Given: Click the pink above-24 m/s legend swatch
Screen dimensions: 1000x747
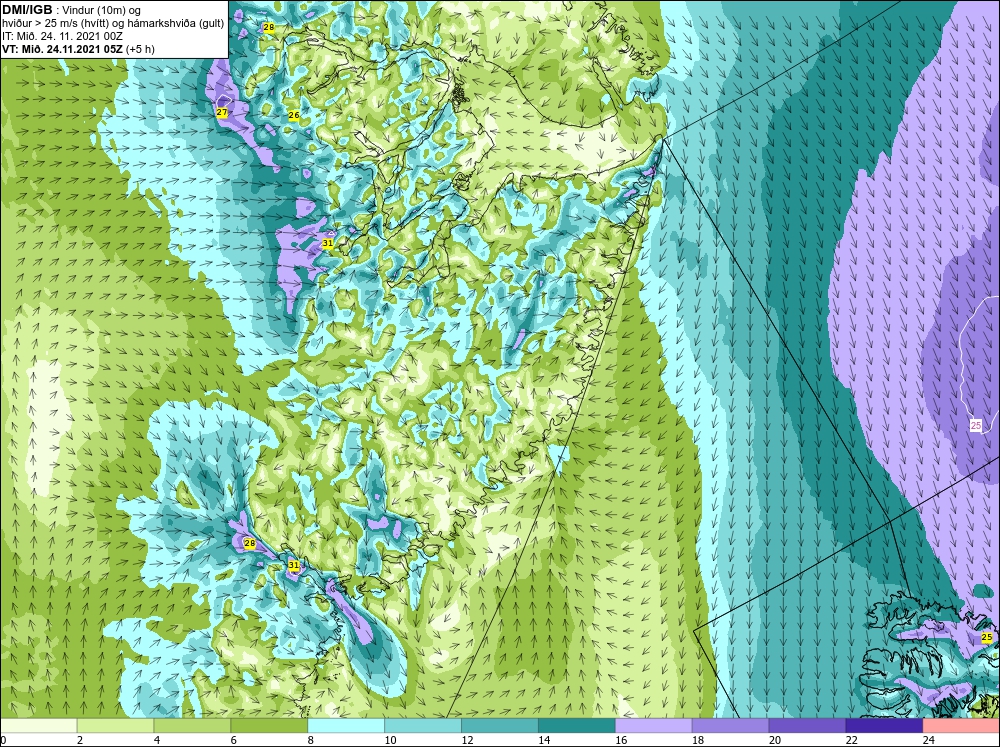Looking at the screenshot, I should click(961, 725).
